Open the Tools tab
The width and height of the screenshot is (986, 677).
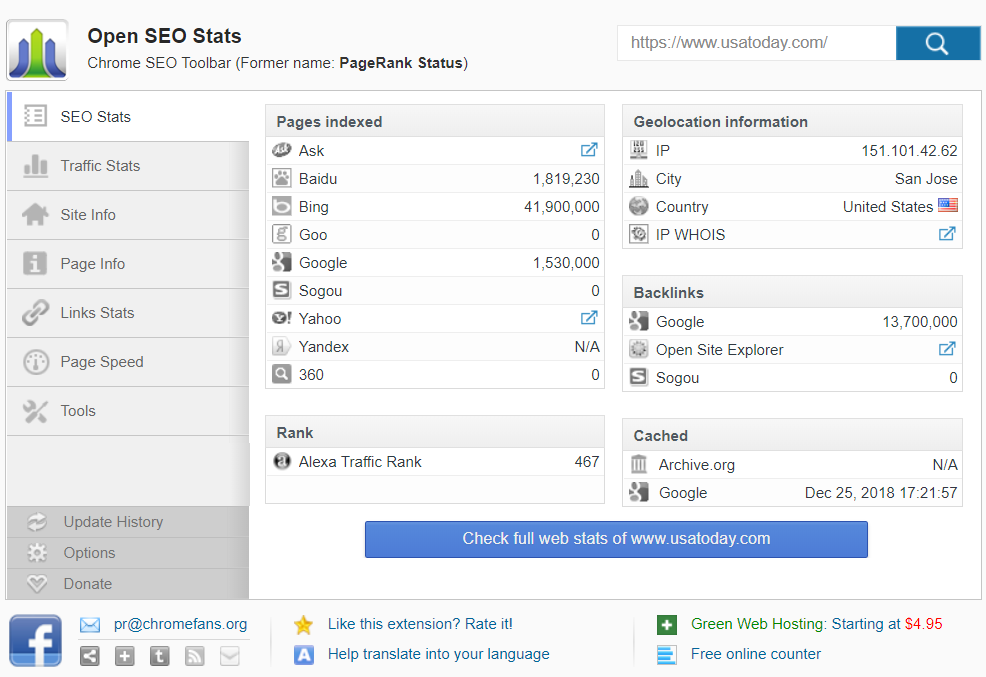point(78,411)
